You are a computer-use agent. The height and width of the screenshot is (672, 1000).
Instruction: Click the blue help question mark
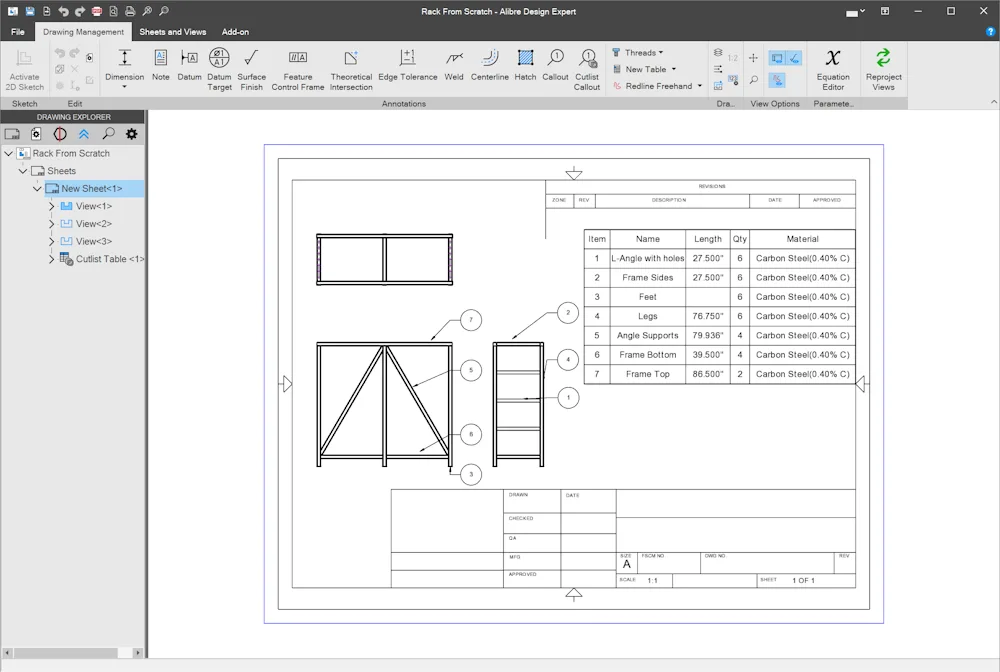tap(991, 32)
